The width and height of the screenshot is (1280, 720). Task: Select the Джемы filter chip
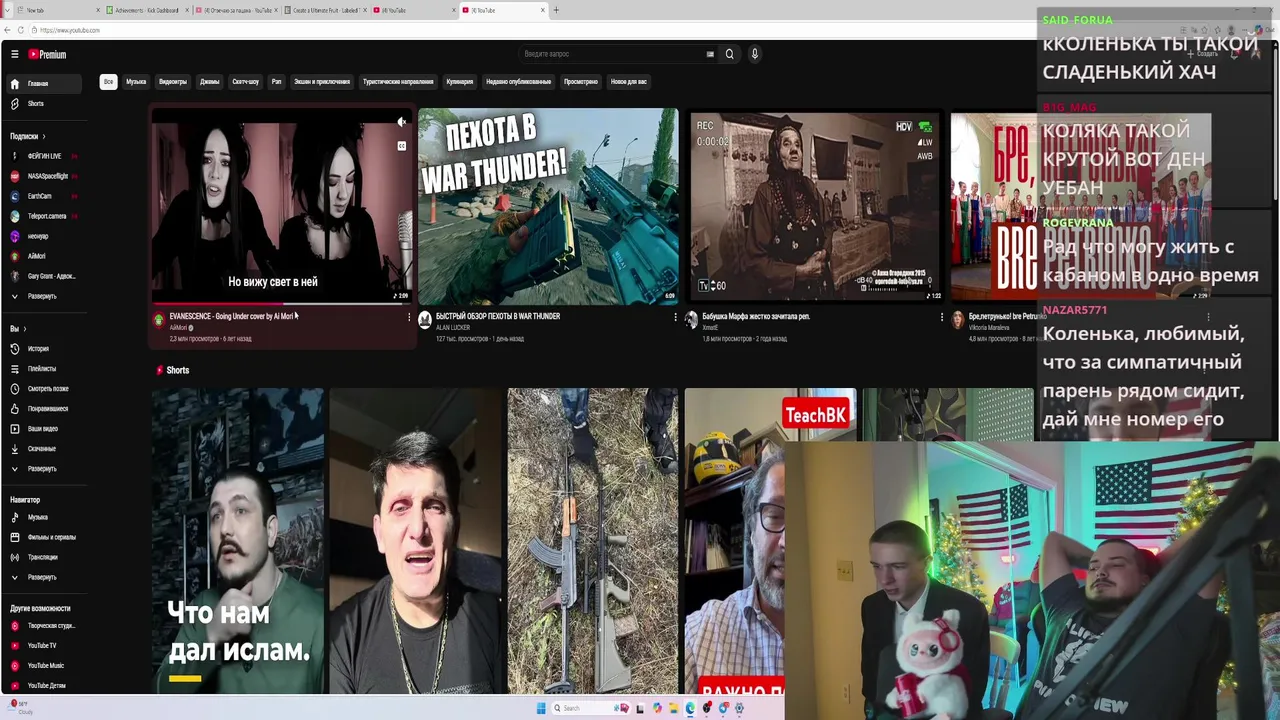209,82
